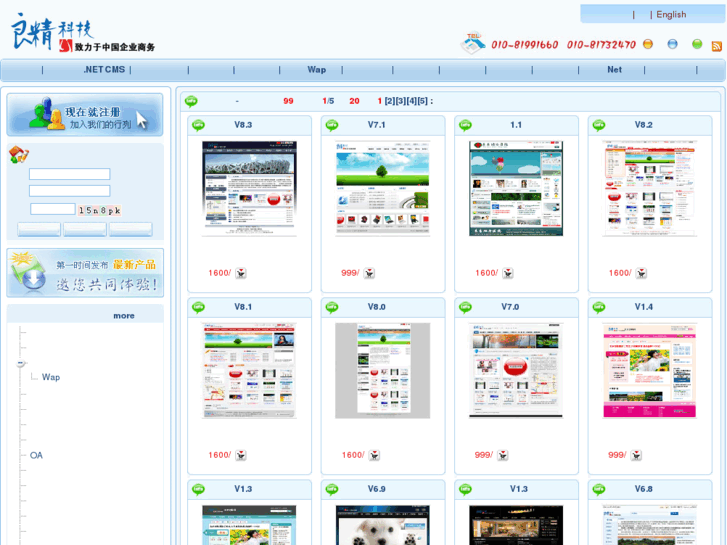This screenshot has width=727, height=545.
Task: Switch language to English
Action: click(671, 15)
